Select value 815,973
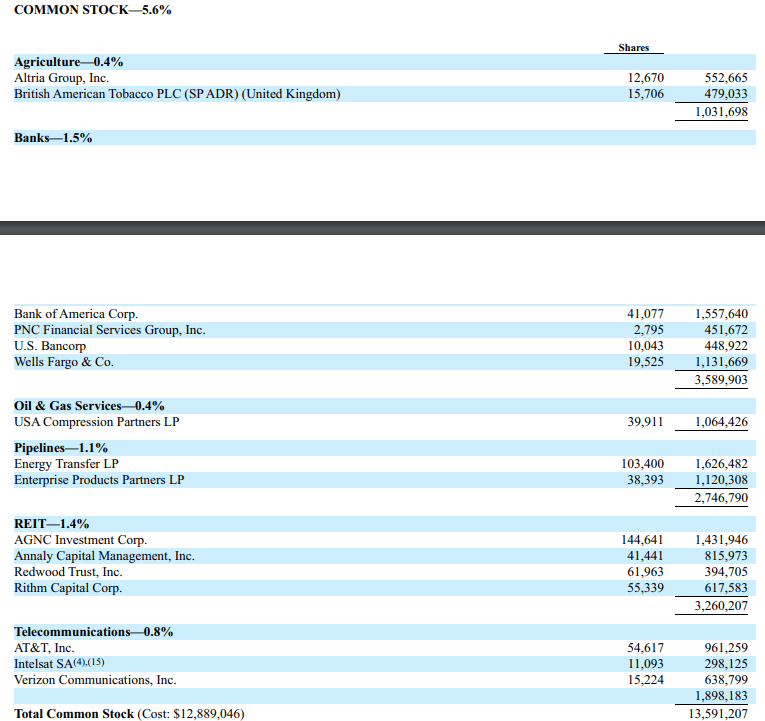This screenshot has width=765, height=721. (725, 557)
